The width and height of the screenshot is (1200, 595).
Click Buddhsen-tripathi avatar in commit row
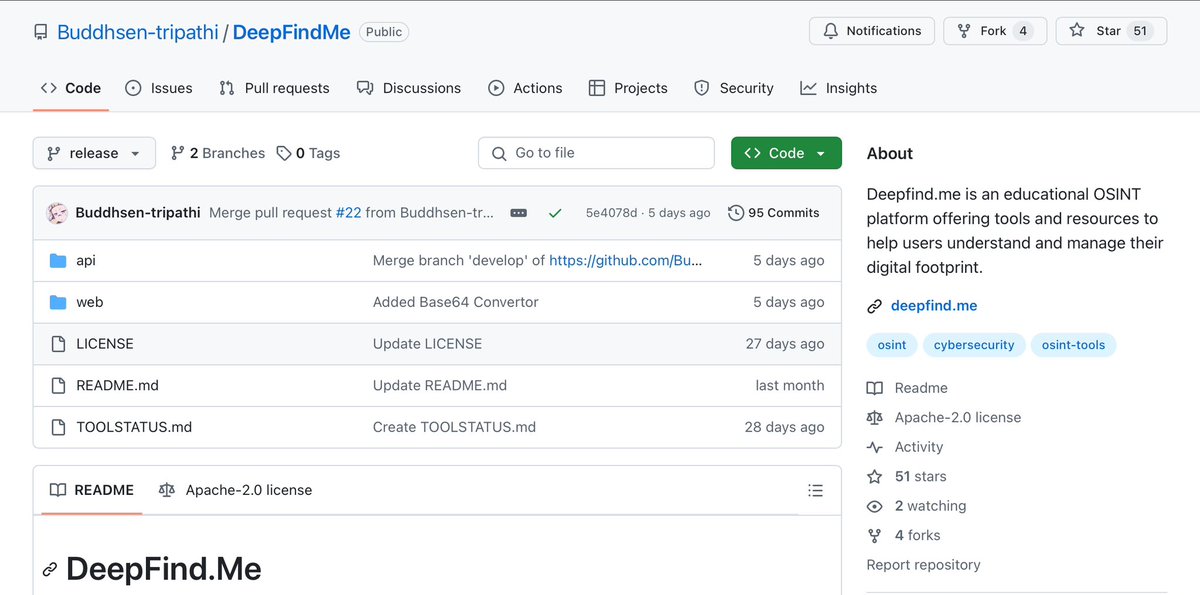(x=58, y=213)
